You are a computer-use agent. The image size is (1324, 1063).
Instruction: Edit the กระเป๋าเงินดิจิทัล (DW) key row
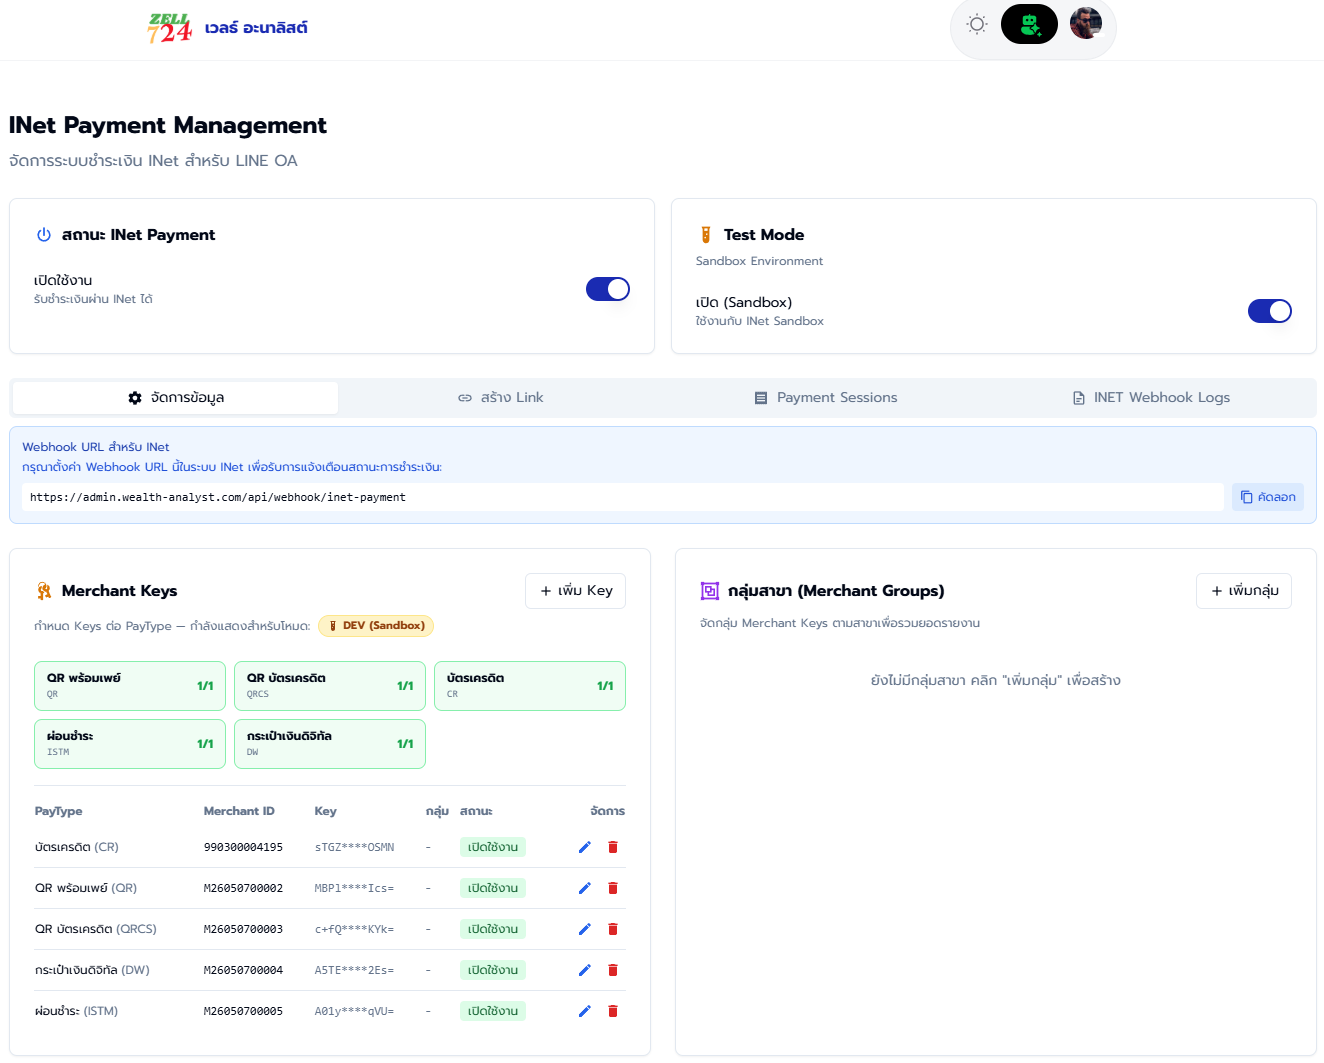585,970
